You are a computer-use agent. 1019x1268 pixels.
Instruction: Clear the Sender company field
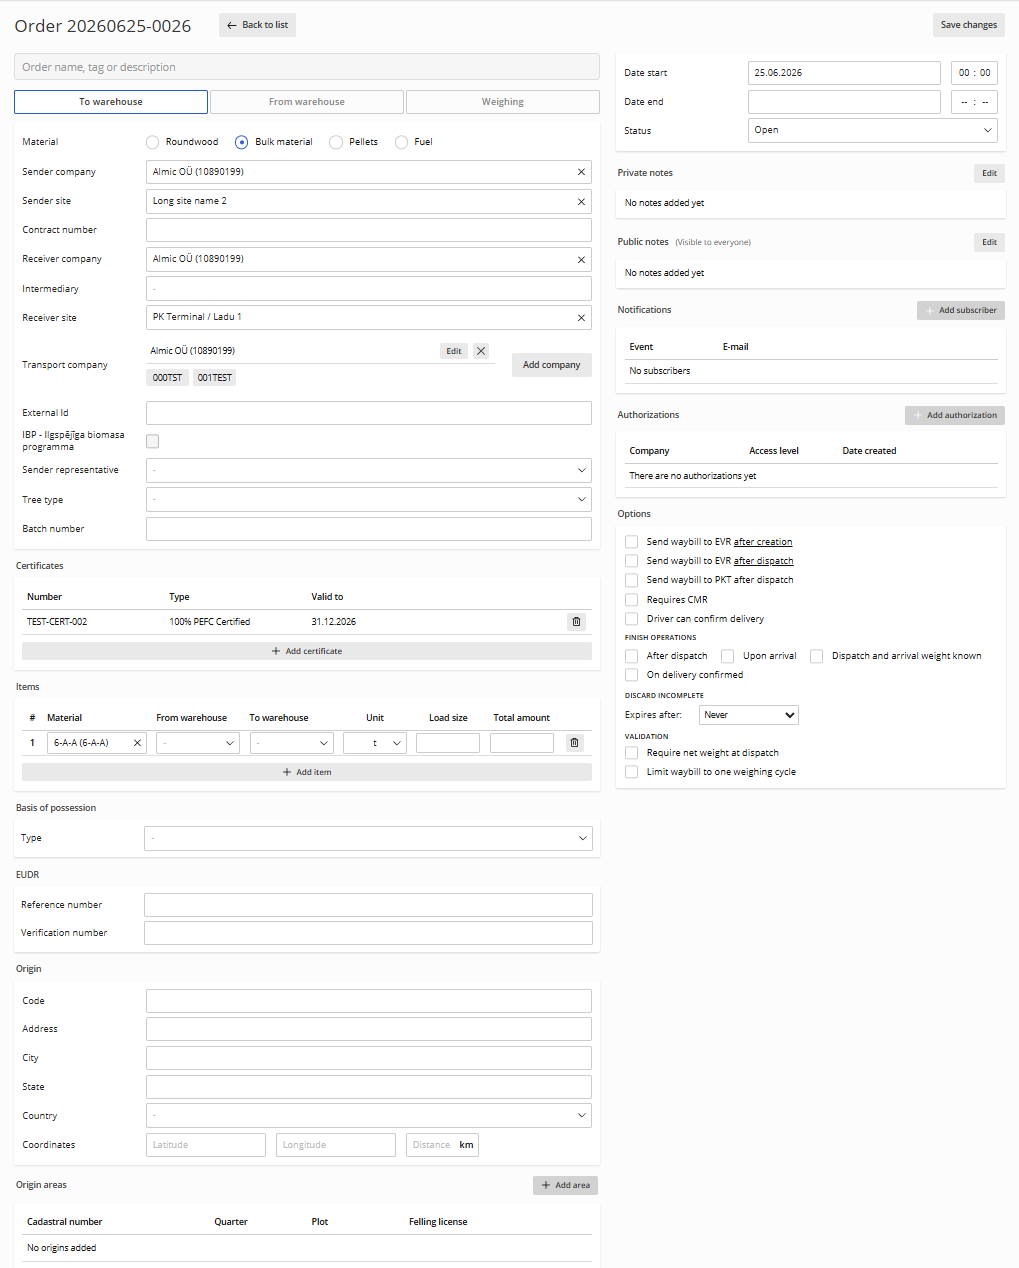pos(581,172)
